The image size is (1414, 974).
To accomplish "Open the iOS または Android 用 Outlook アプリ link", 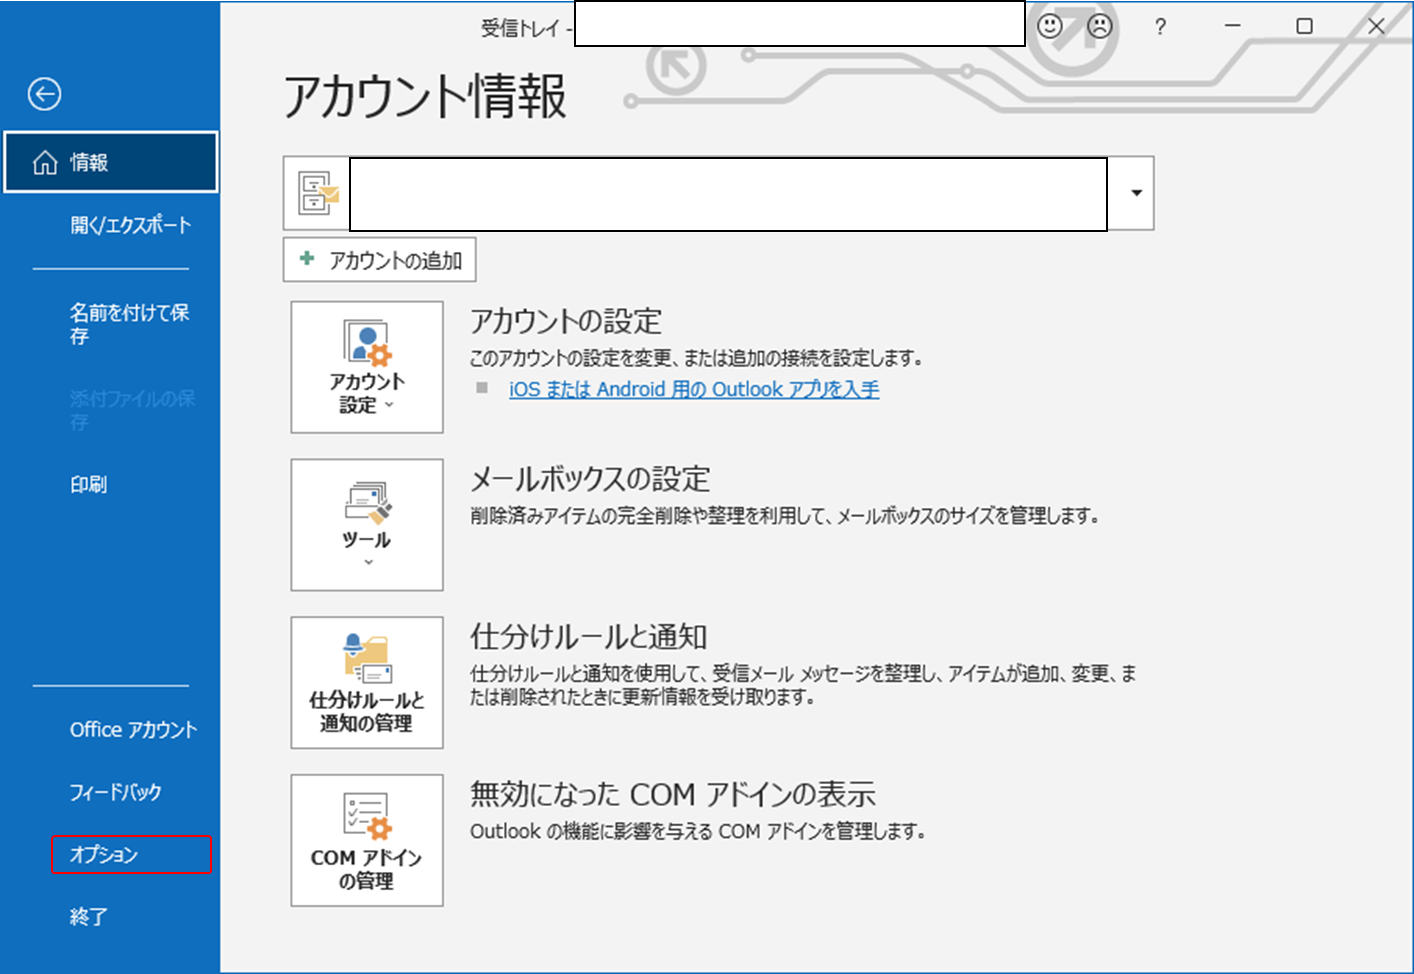I will point(693,389).
